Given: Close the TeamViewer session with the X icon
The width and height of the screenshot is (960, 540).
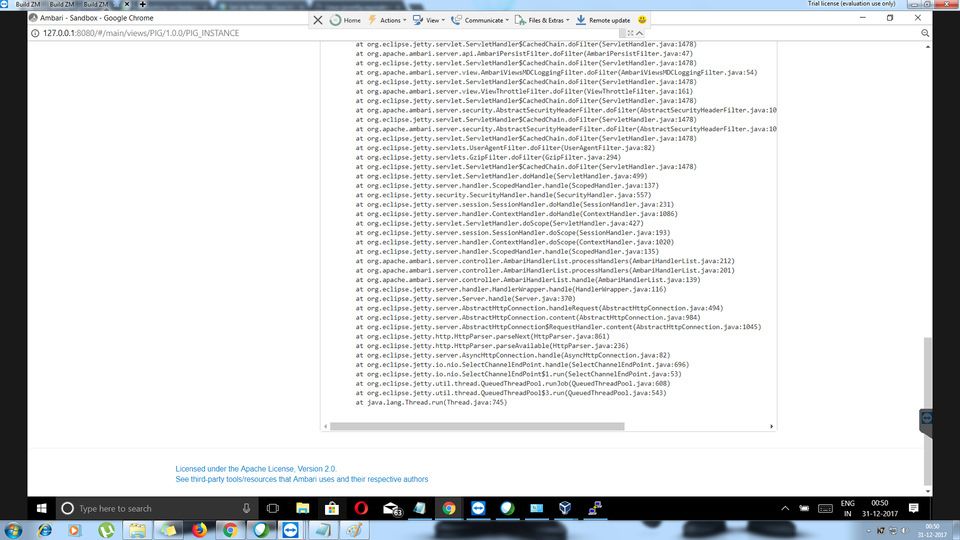Looking at the screenshot, I should [317, 20].
